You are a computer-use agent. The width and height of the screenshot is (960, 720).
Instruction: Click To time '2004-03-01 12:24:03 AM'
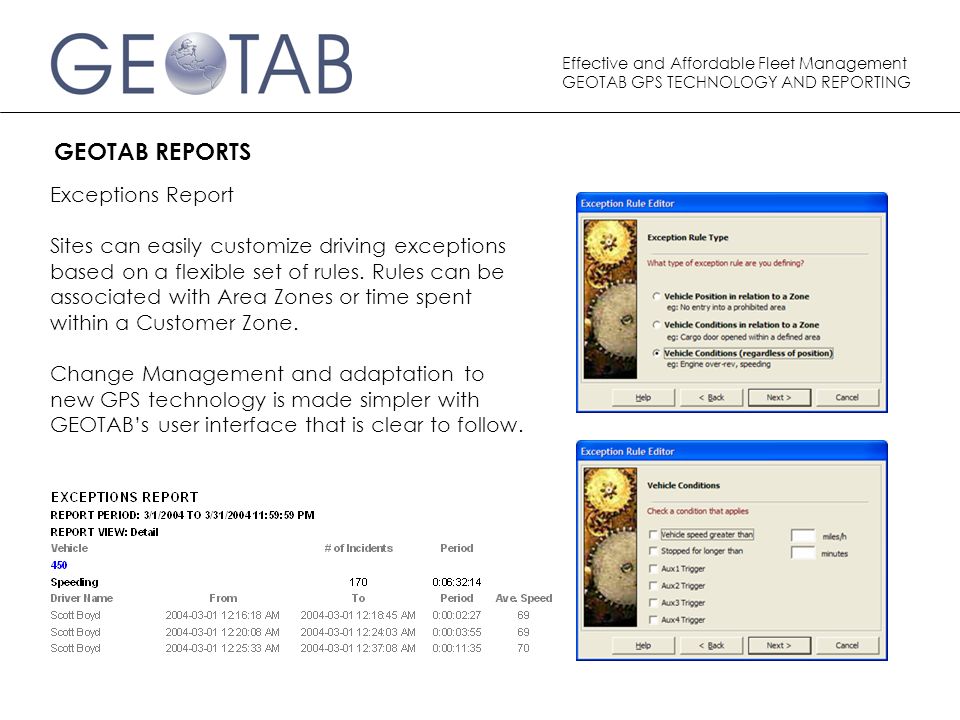point(358,632)
